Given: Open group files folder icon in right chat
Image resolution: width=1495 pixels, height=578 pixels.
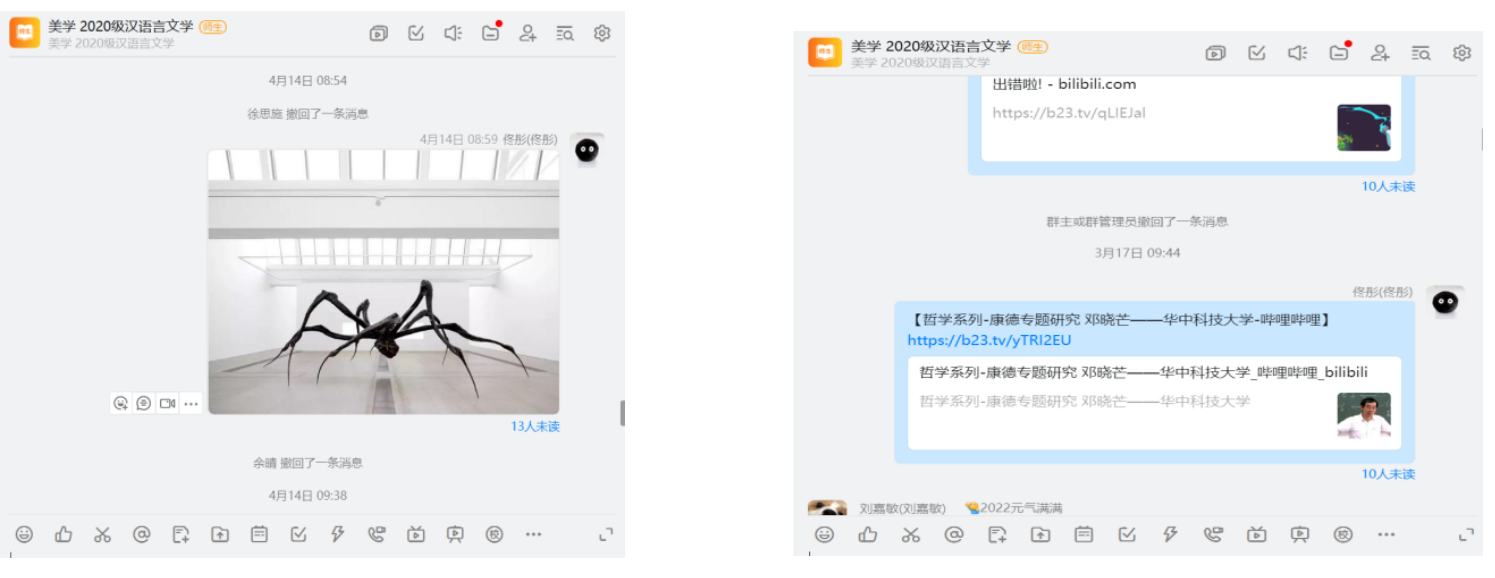Looking at the screenshot, I should point(1339,53).
